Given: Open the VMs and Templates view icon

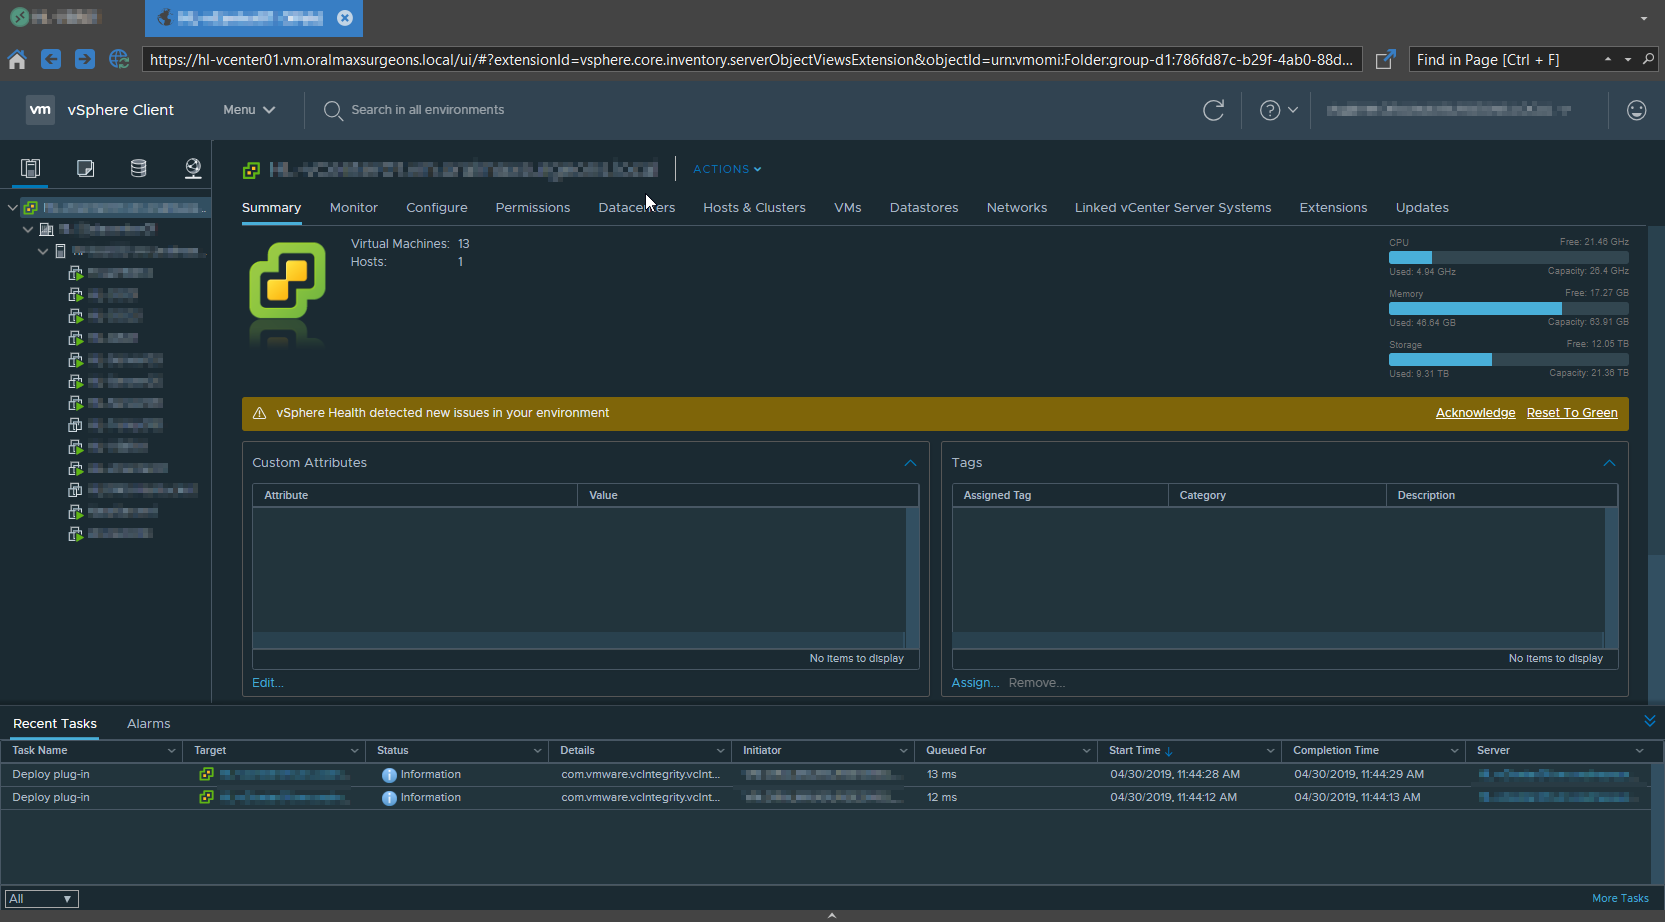Looking at the screenshot, I should pos(85,168).
